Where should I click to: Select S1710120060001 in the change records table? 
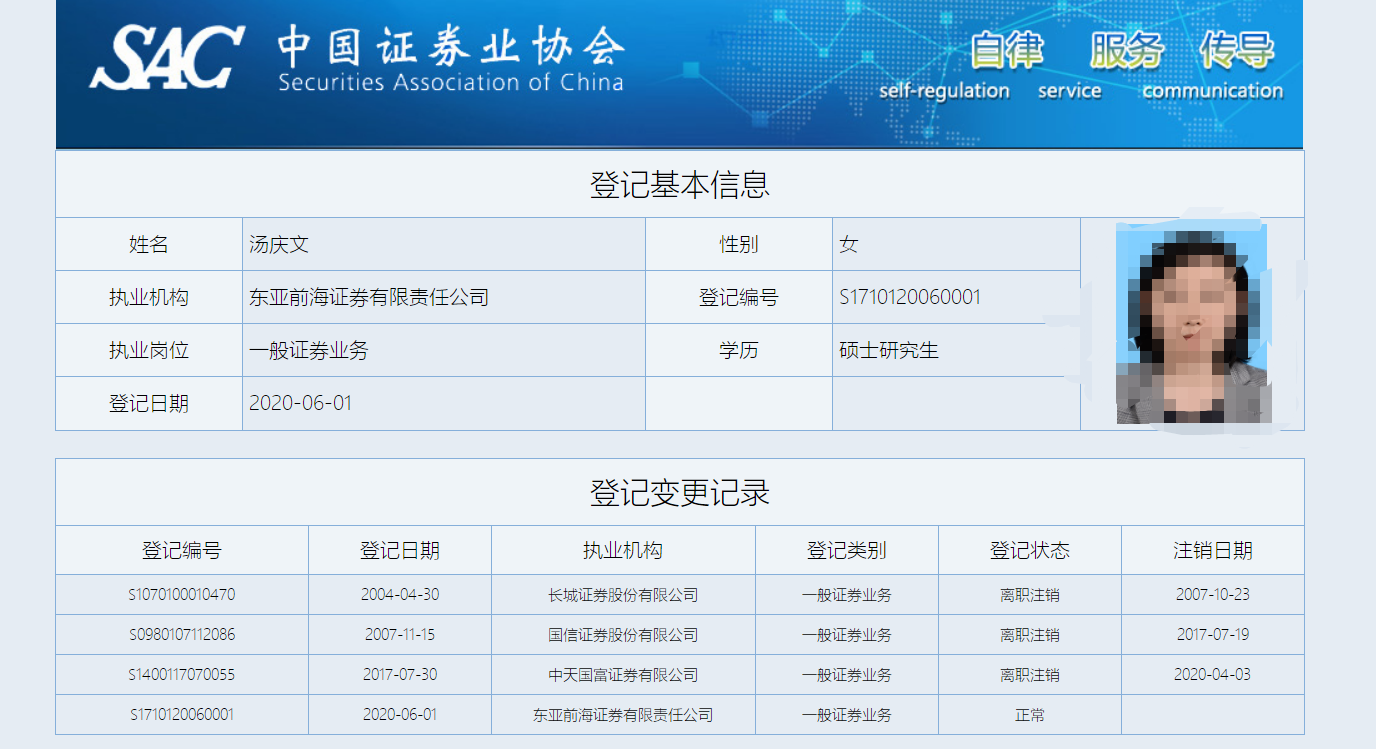tap(182, 715)
